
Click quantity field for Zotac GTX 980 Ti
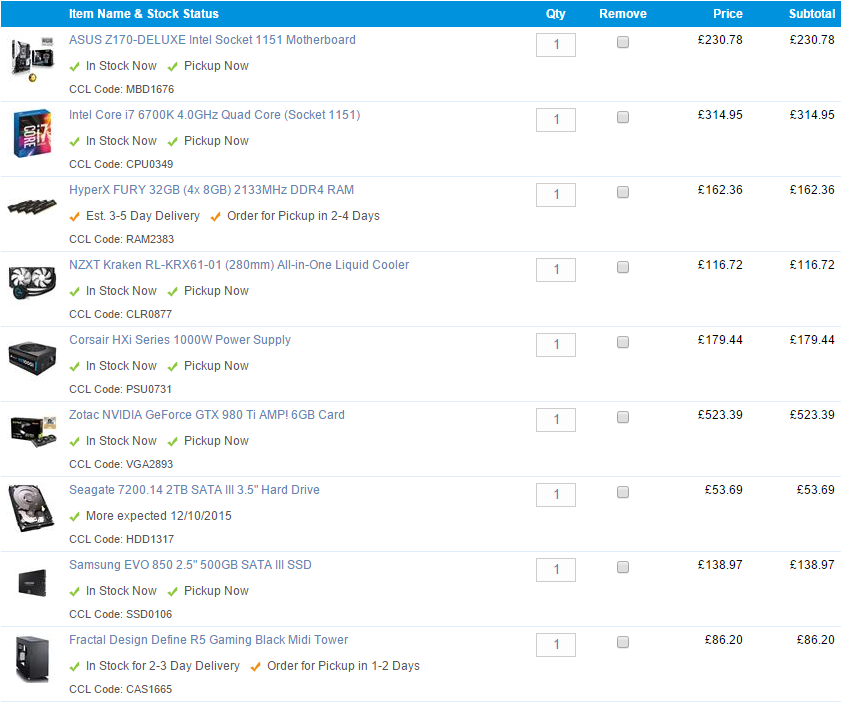[x=556, y=420]
